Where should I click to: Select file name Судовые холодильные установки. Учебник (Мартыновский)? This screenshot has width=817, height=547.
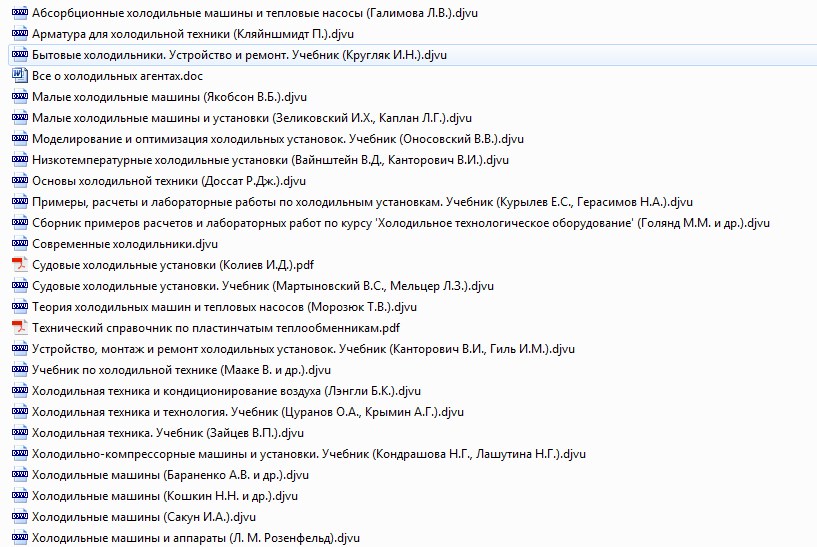pos(263,286)
